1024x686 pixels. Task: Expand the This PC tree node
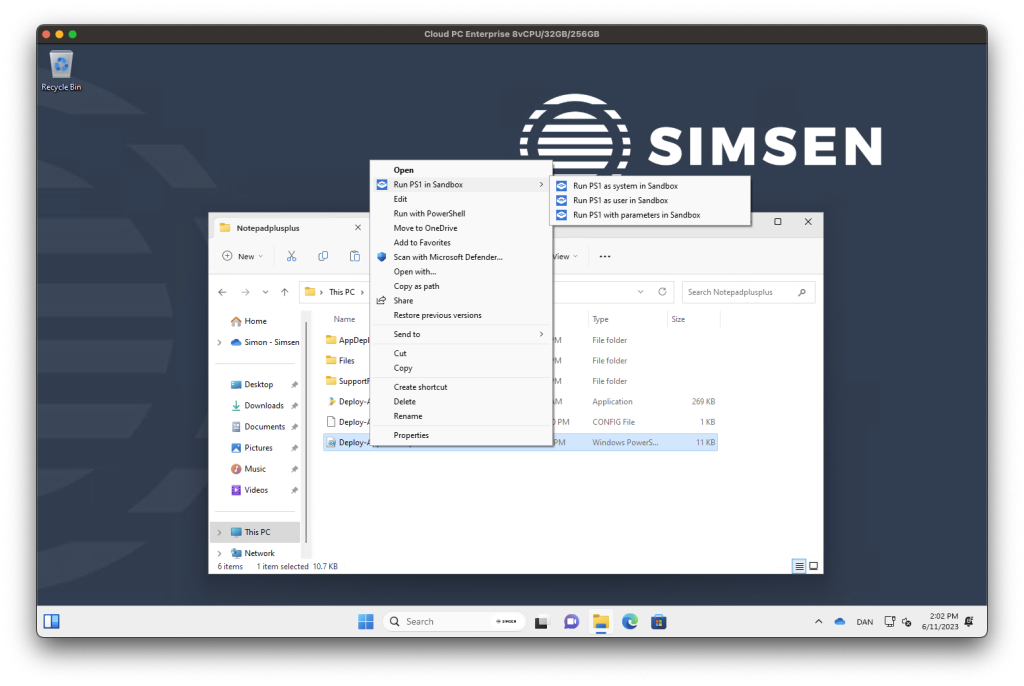click(x=219, y=532)
